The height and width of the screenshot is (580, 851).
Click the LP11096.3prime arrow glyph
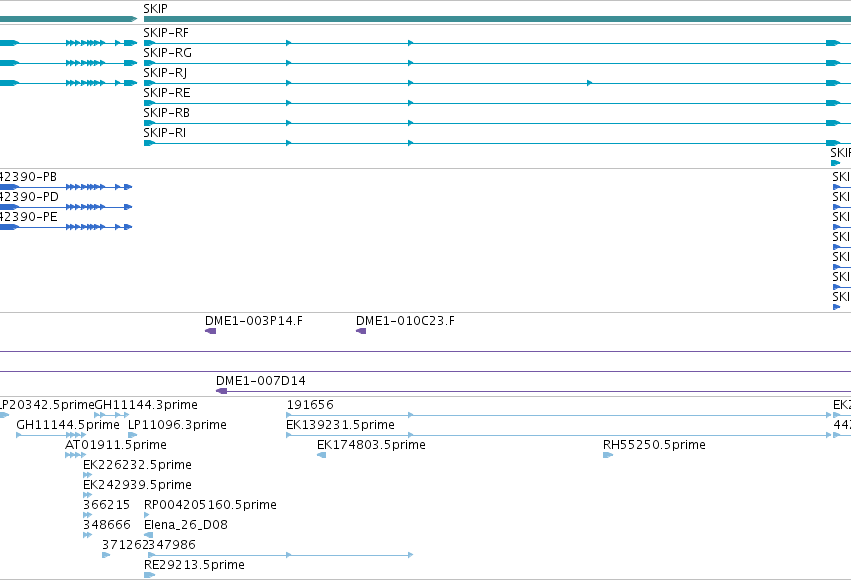point(132,435)
